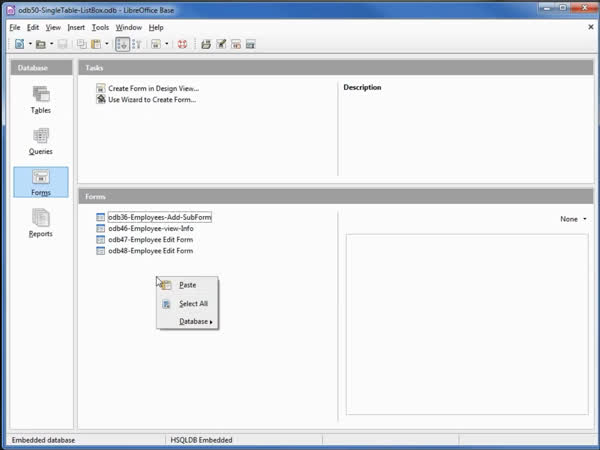Click the icon beside odb48-Employee Edit Form
This screenshot has width=600, height=450.
tap(101, 251)
